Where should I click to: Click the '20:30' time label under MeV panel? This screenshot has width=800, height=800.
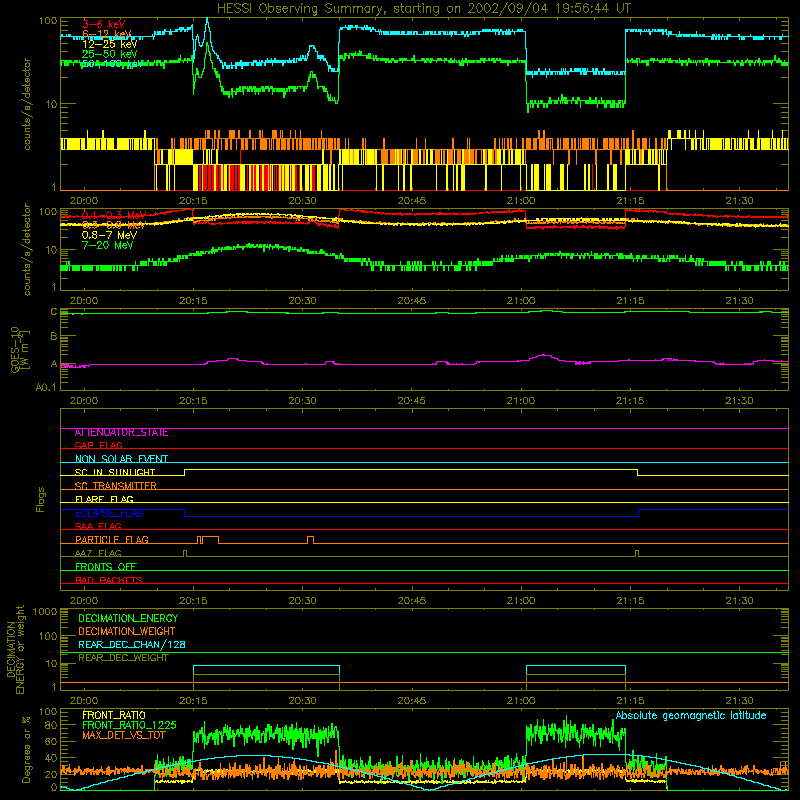[x=302, y=301]
